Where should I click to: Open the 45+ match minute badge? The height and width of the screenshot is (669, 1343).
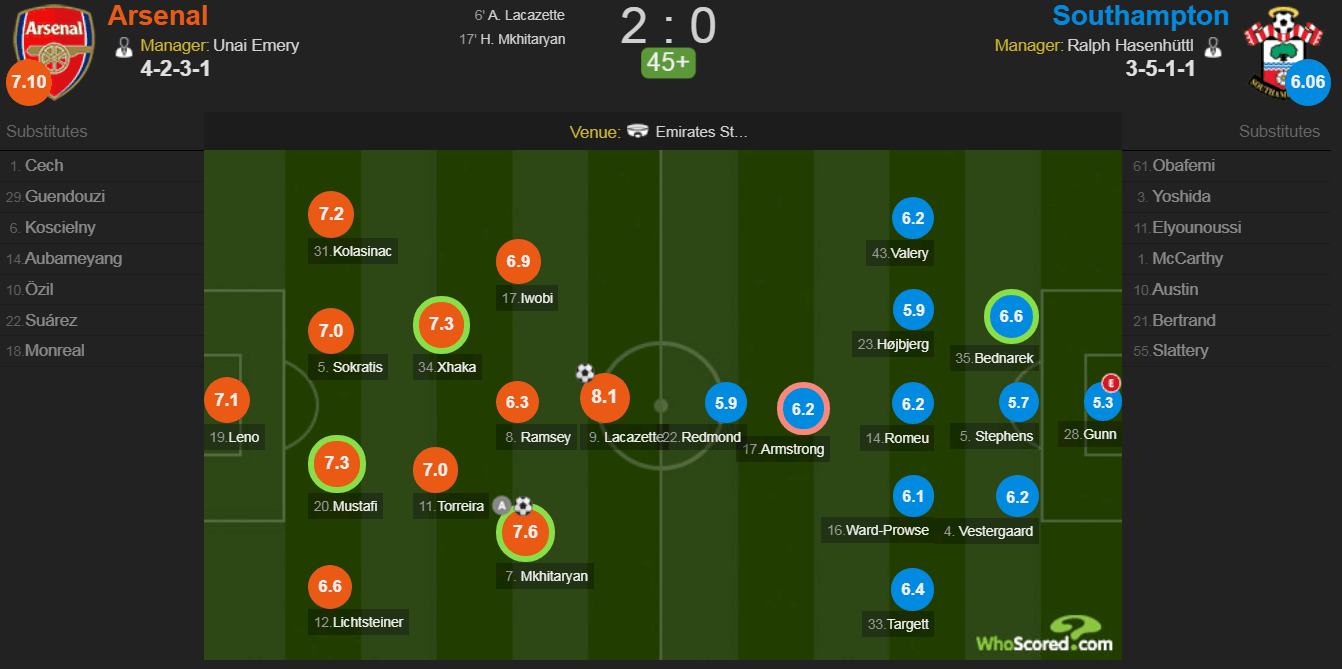point(668,62)
